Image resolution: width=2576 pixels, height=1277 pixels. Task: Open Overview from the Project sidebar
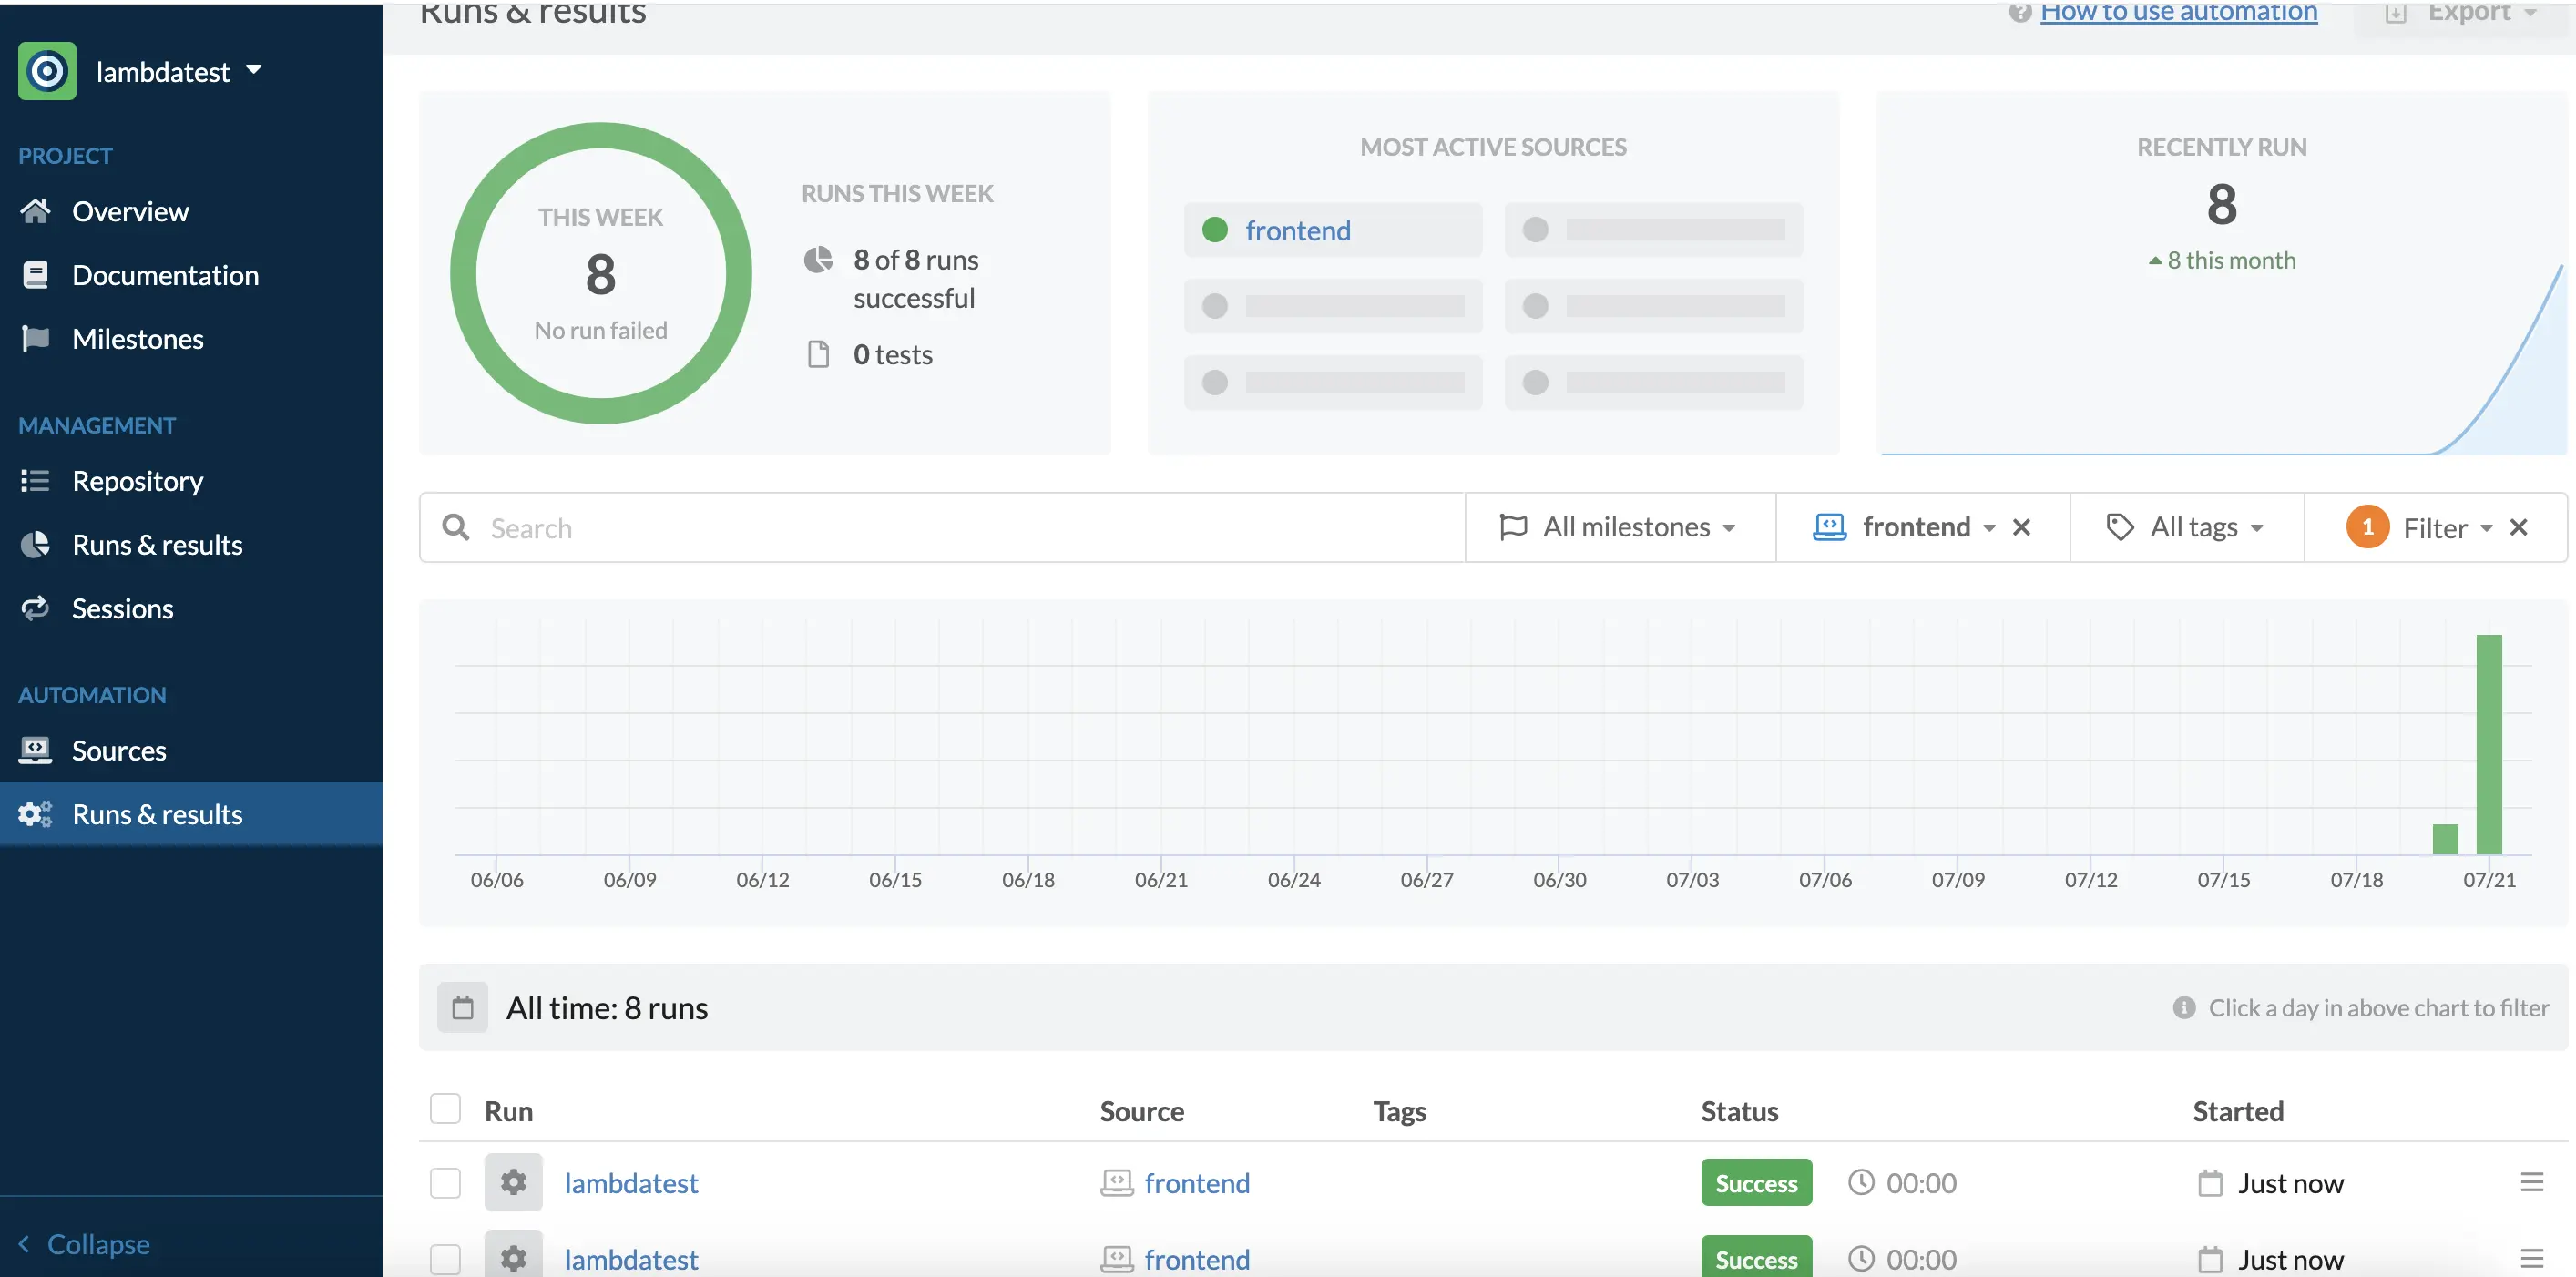coord(131,211)
